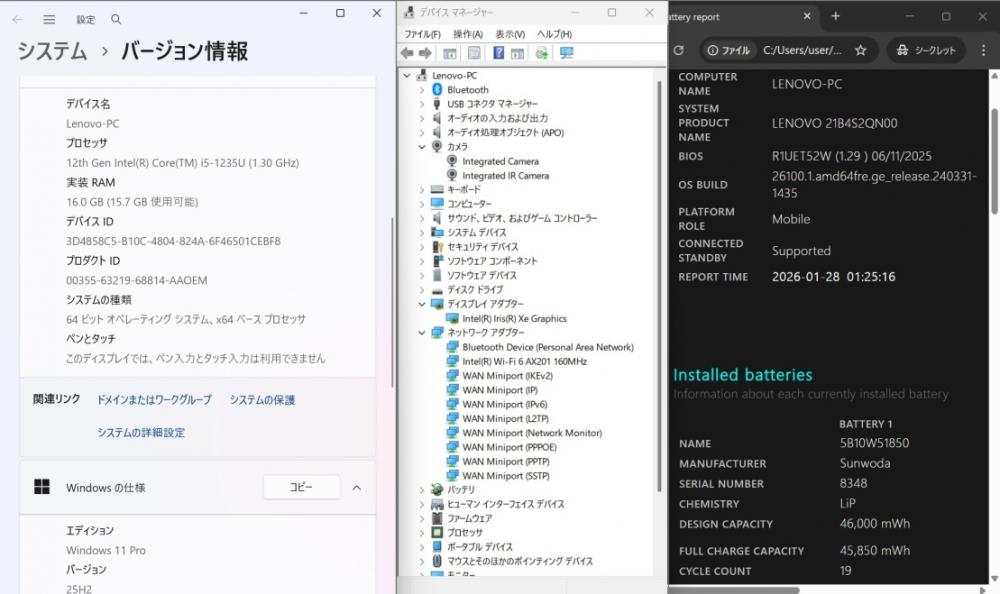Viewport: 1000px width, 594px height.
Task: Click the battery report vertical scrollbar
Action: coord(994,161)
